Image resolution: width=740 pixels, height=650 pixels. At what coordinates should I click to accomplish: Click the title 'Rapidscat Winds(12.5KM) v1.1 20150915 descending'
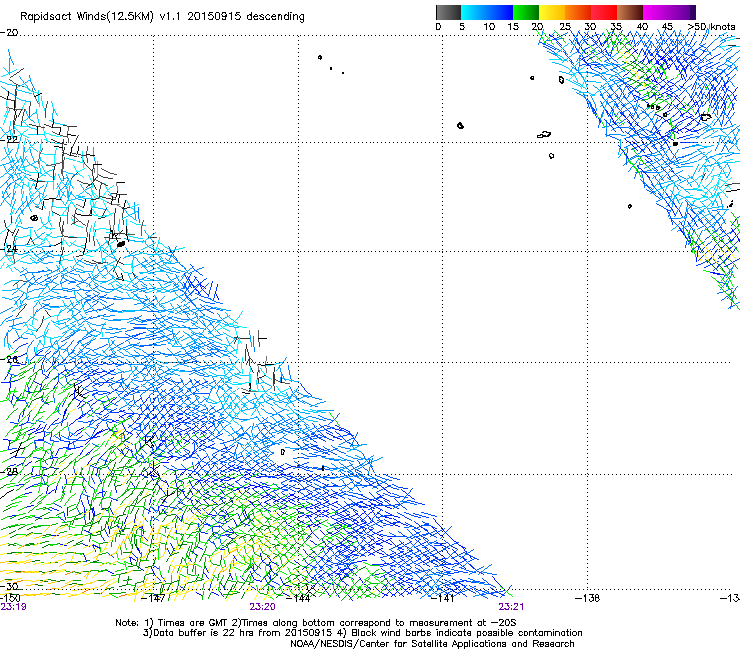(x=162, y=17)
